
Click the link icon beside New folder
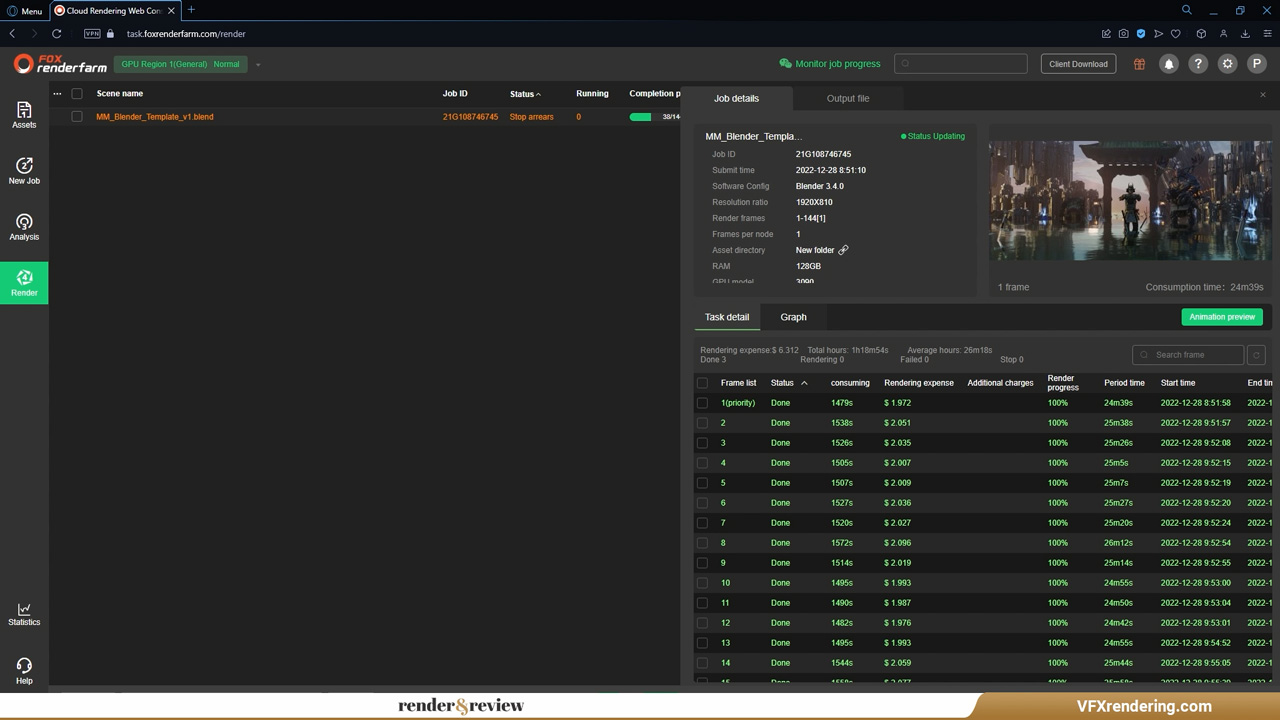pyautogui.click(x=843, y=250)
